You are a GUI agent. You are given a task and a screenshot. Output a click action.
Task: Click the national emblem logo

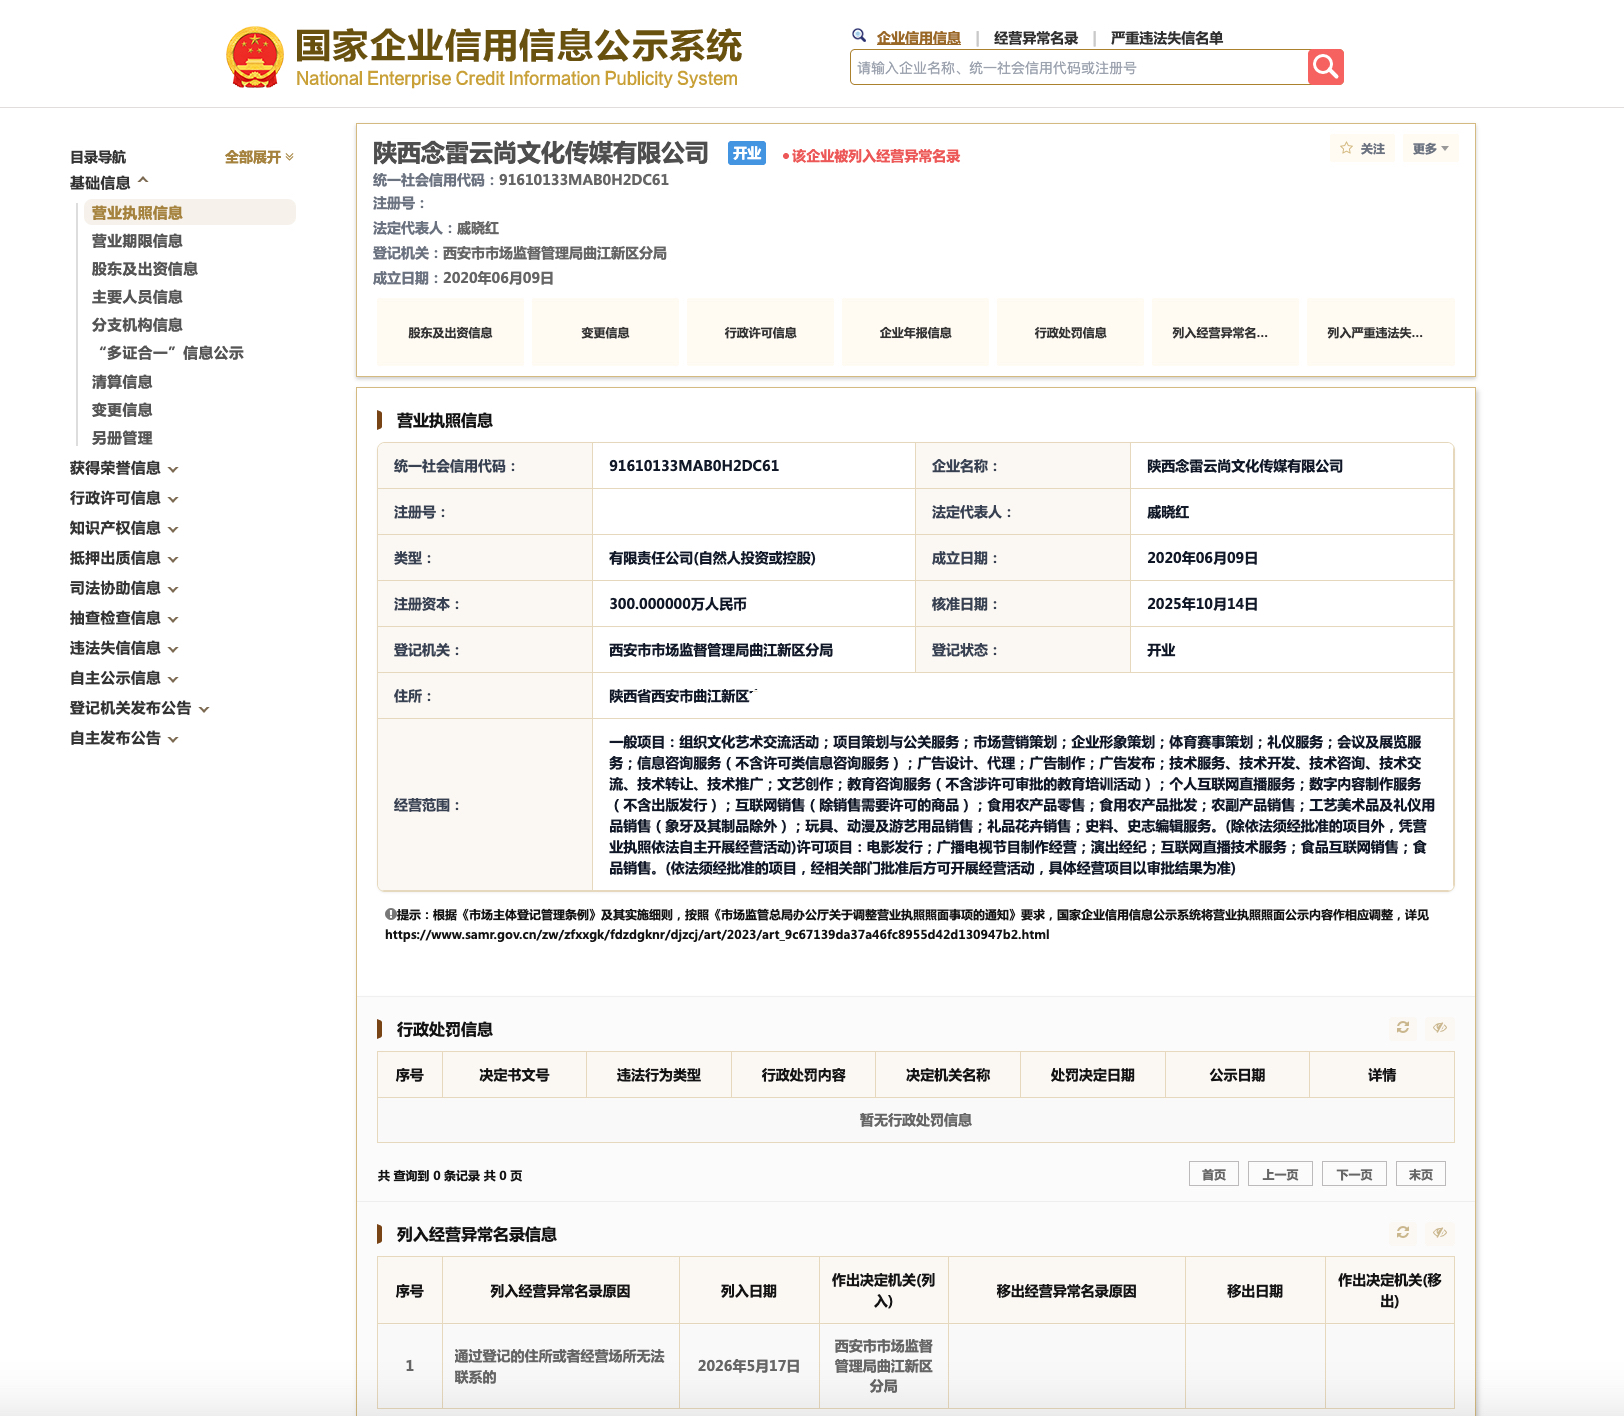tap(255, 57)
